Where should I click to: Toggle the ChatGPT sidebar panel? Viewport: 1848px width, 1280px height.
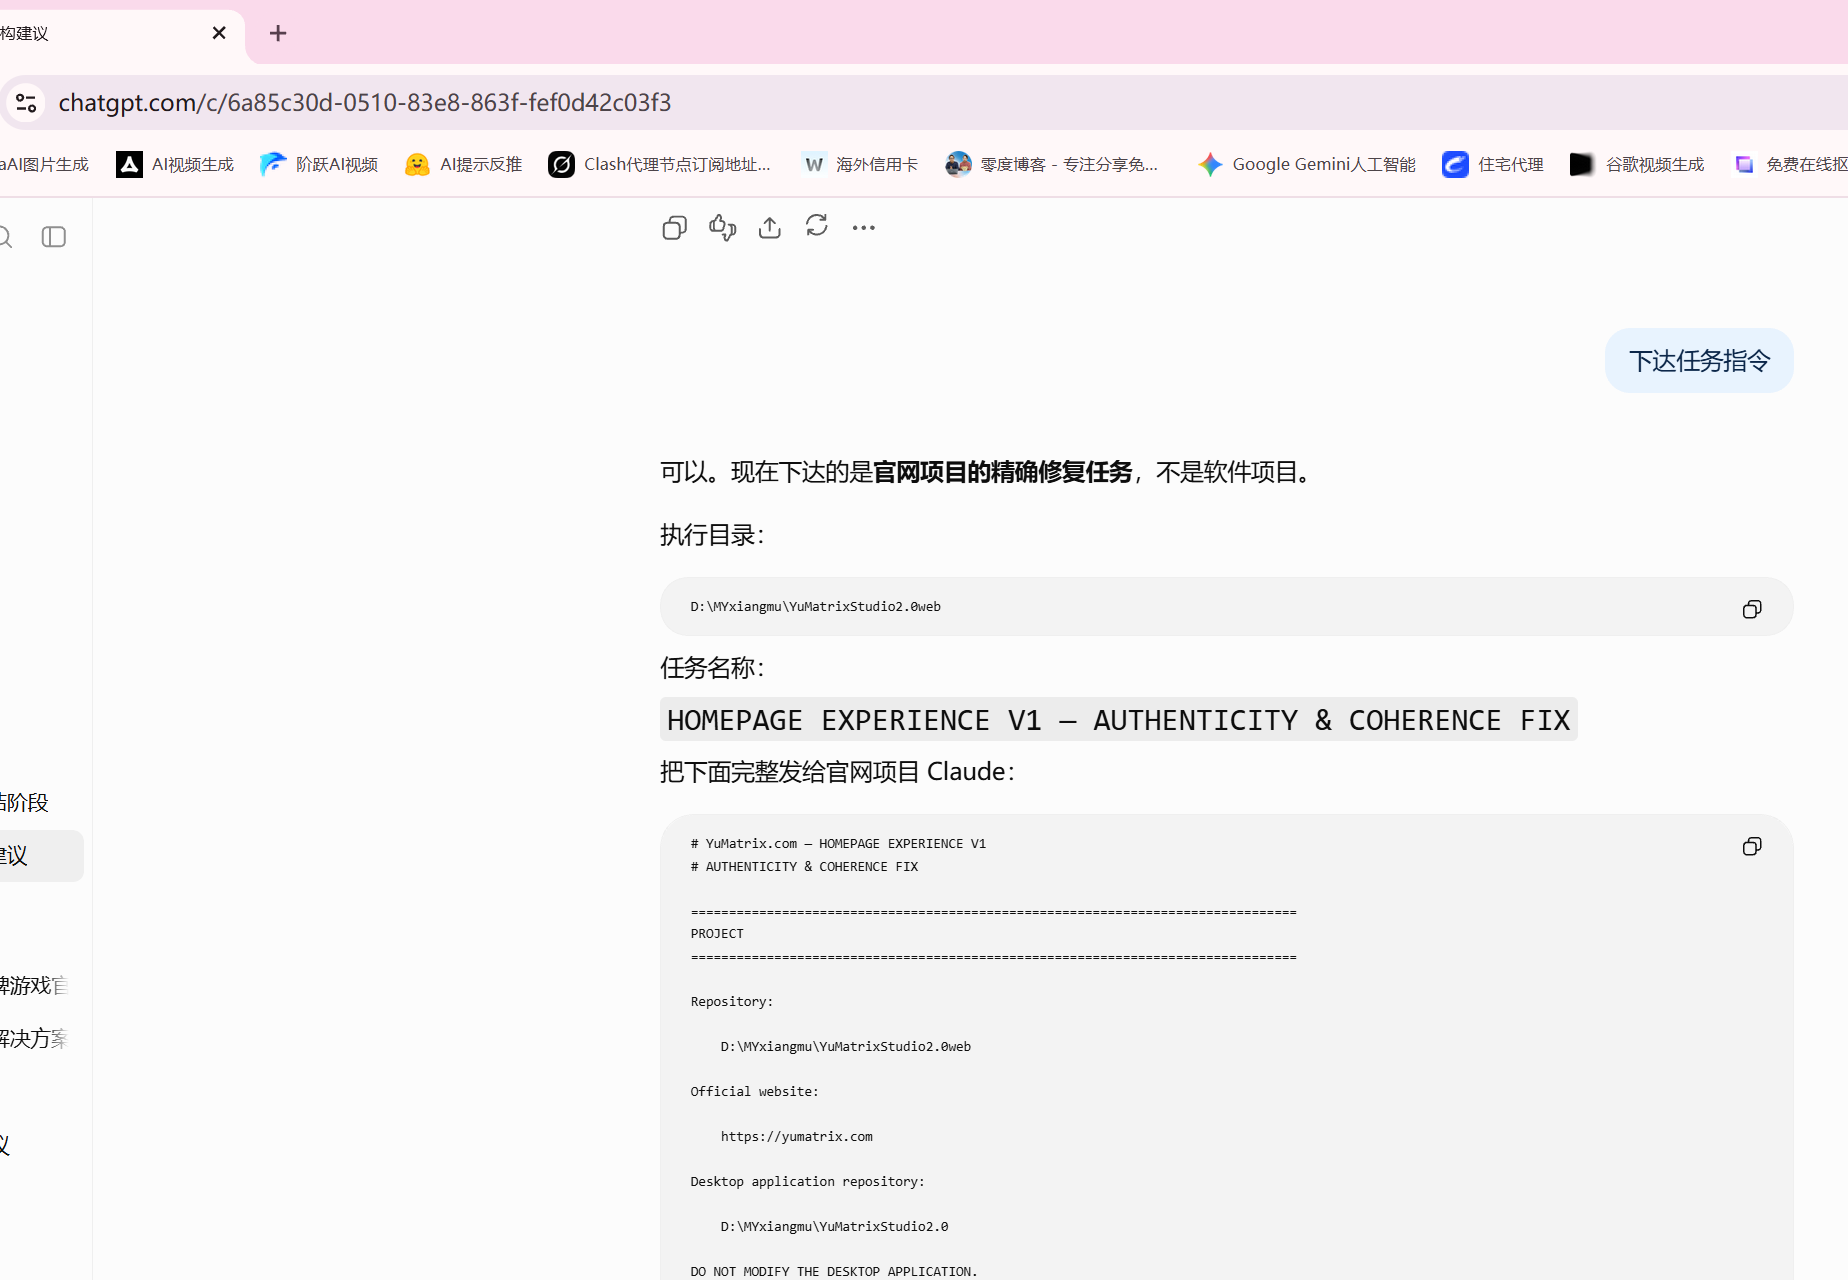point(54,237)
